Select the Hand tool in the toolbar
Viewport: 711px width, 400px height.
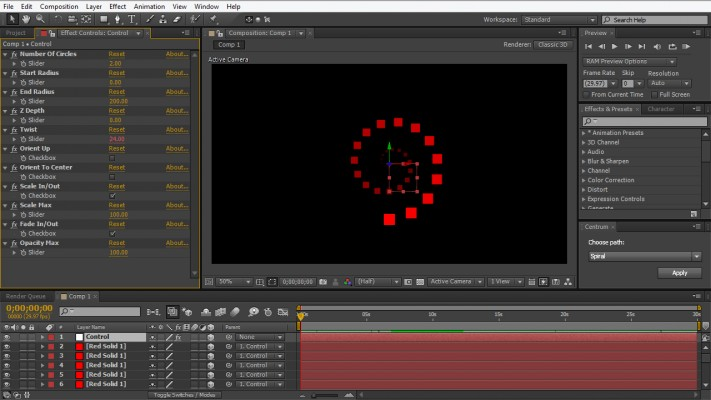click(x=27, y=19)
